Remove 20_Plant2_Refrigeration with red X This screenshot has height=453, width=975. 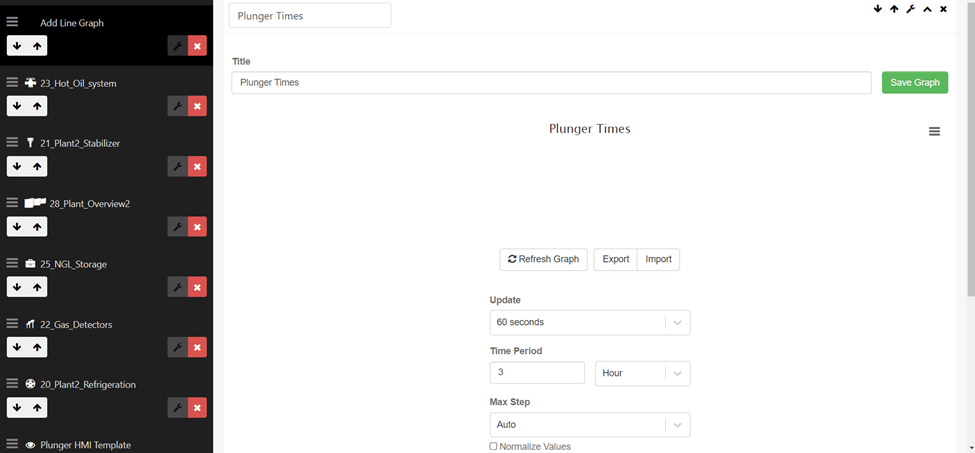click(197, 408)
